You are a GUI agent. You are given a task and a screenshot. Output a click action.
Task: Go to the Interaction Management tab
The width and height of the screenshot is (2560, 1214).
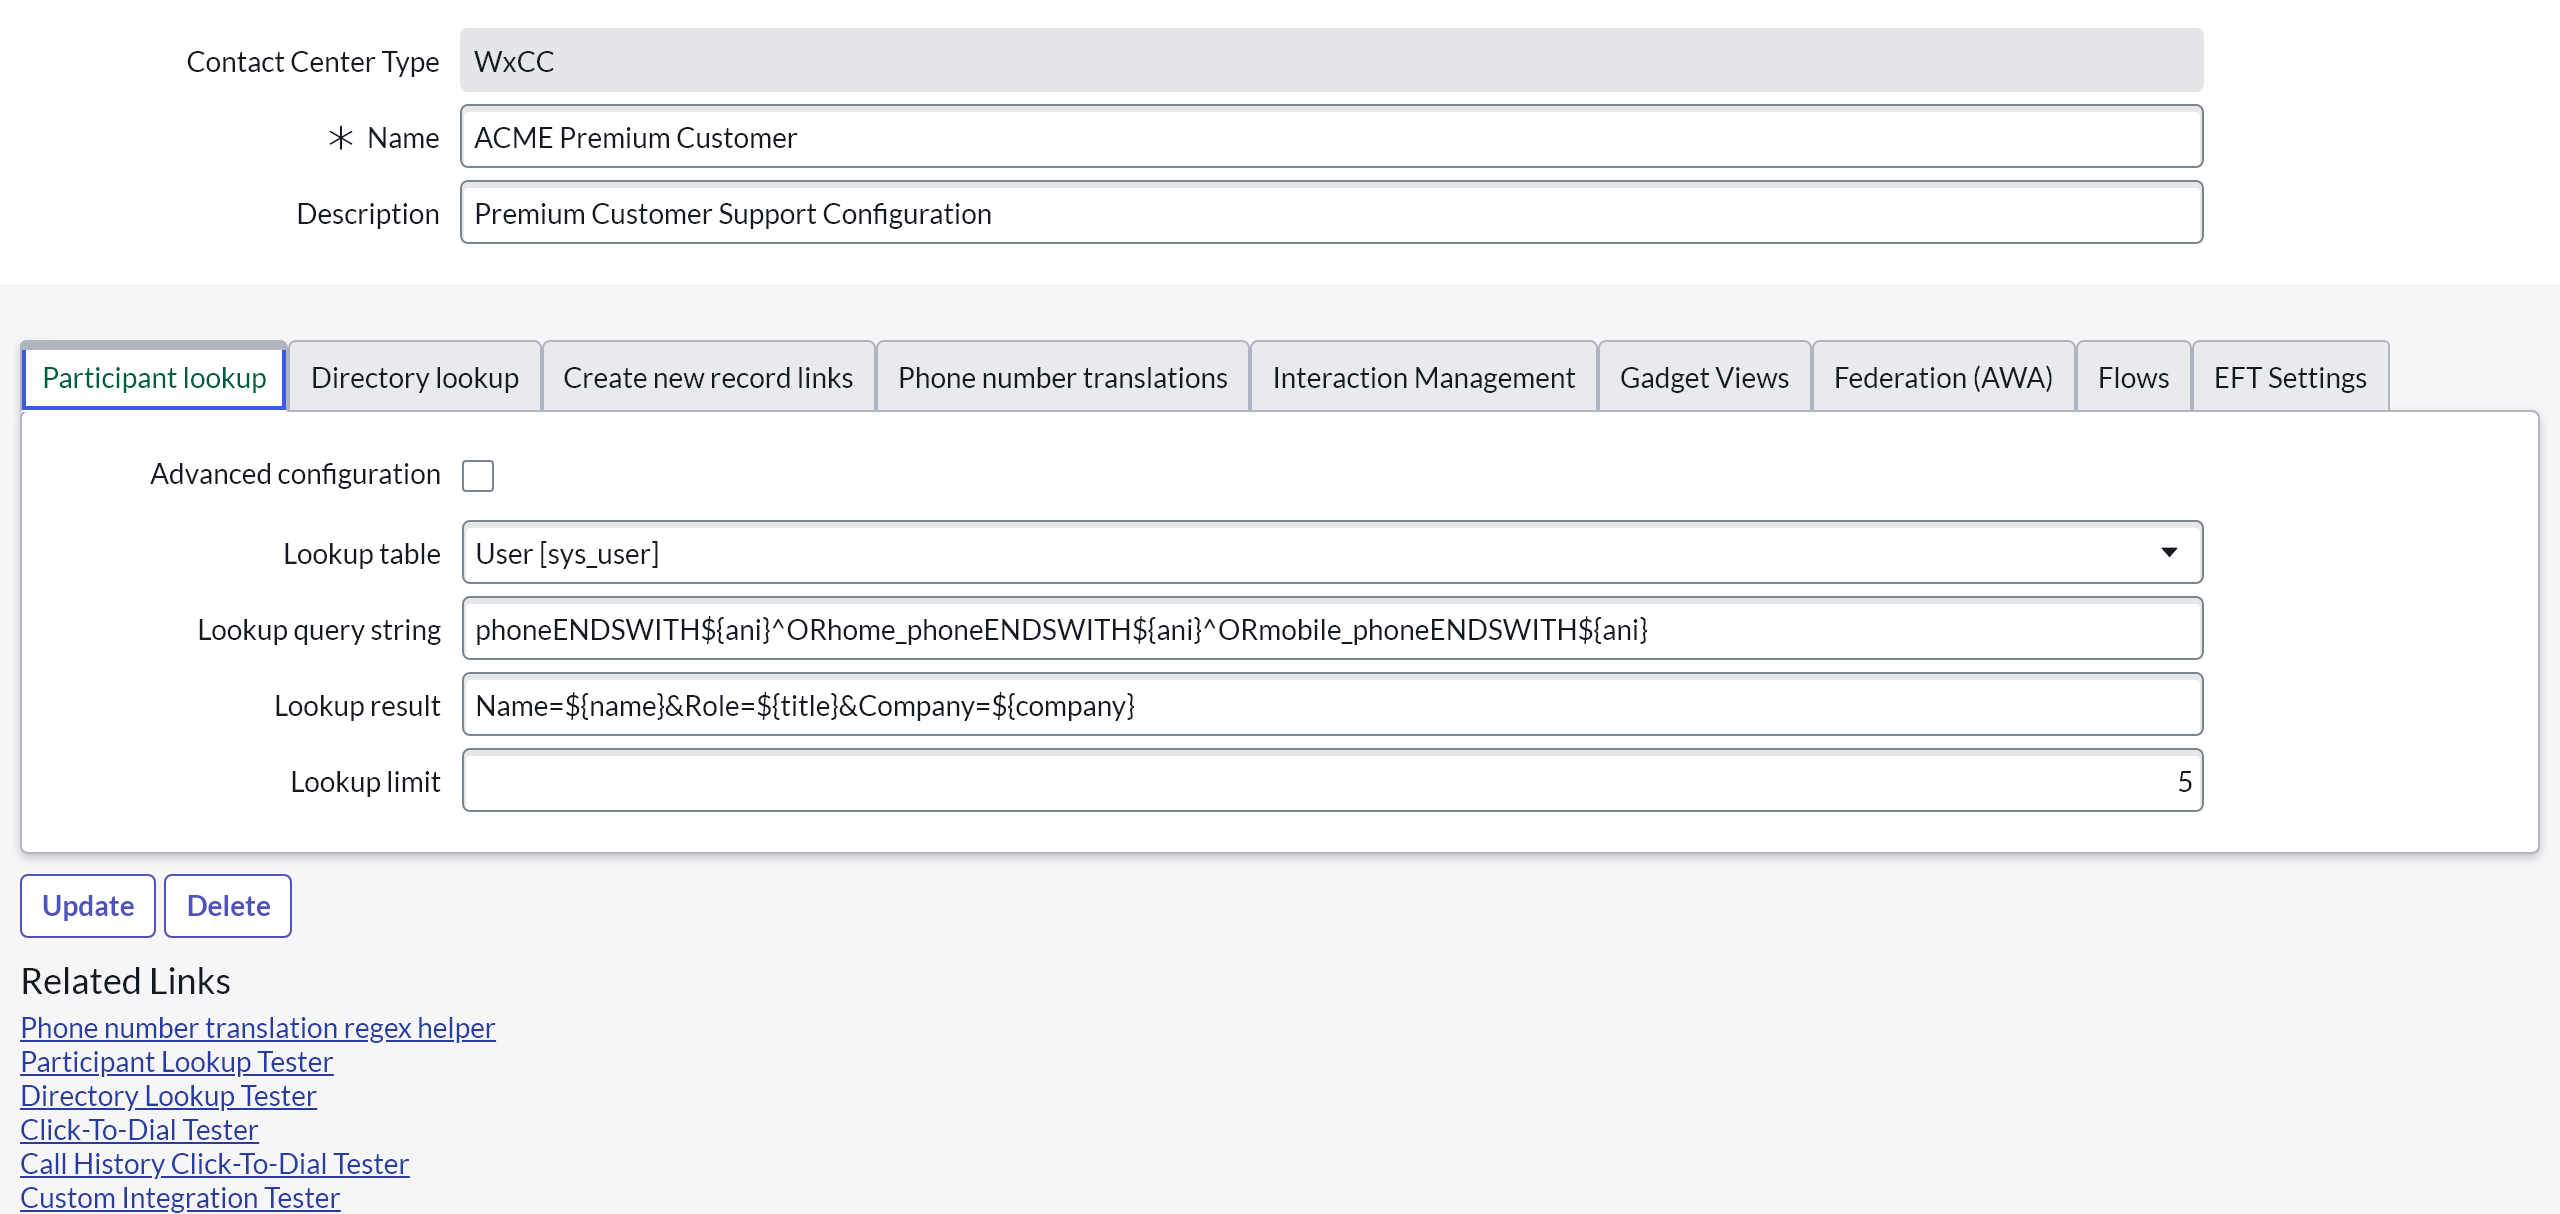pos(1422,378)
